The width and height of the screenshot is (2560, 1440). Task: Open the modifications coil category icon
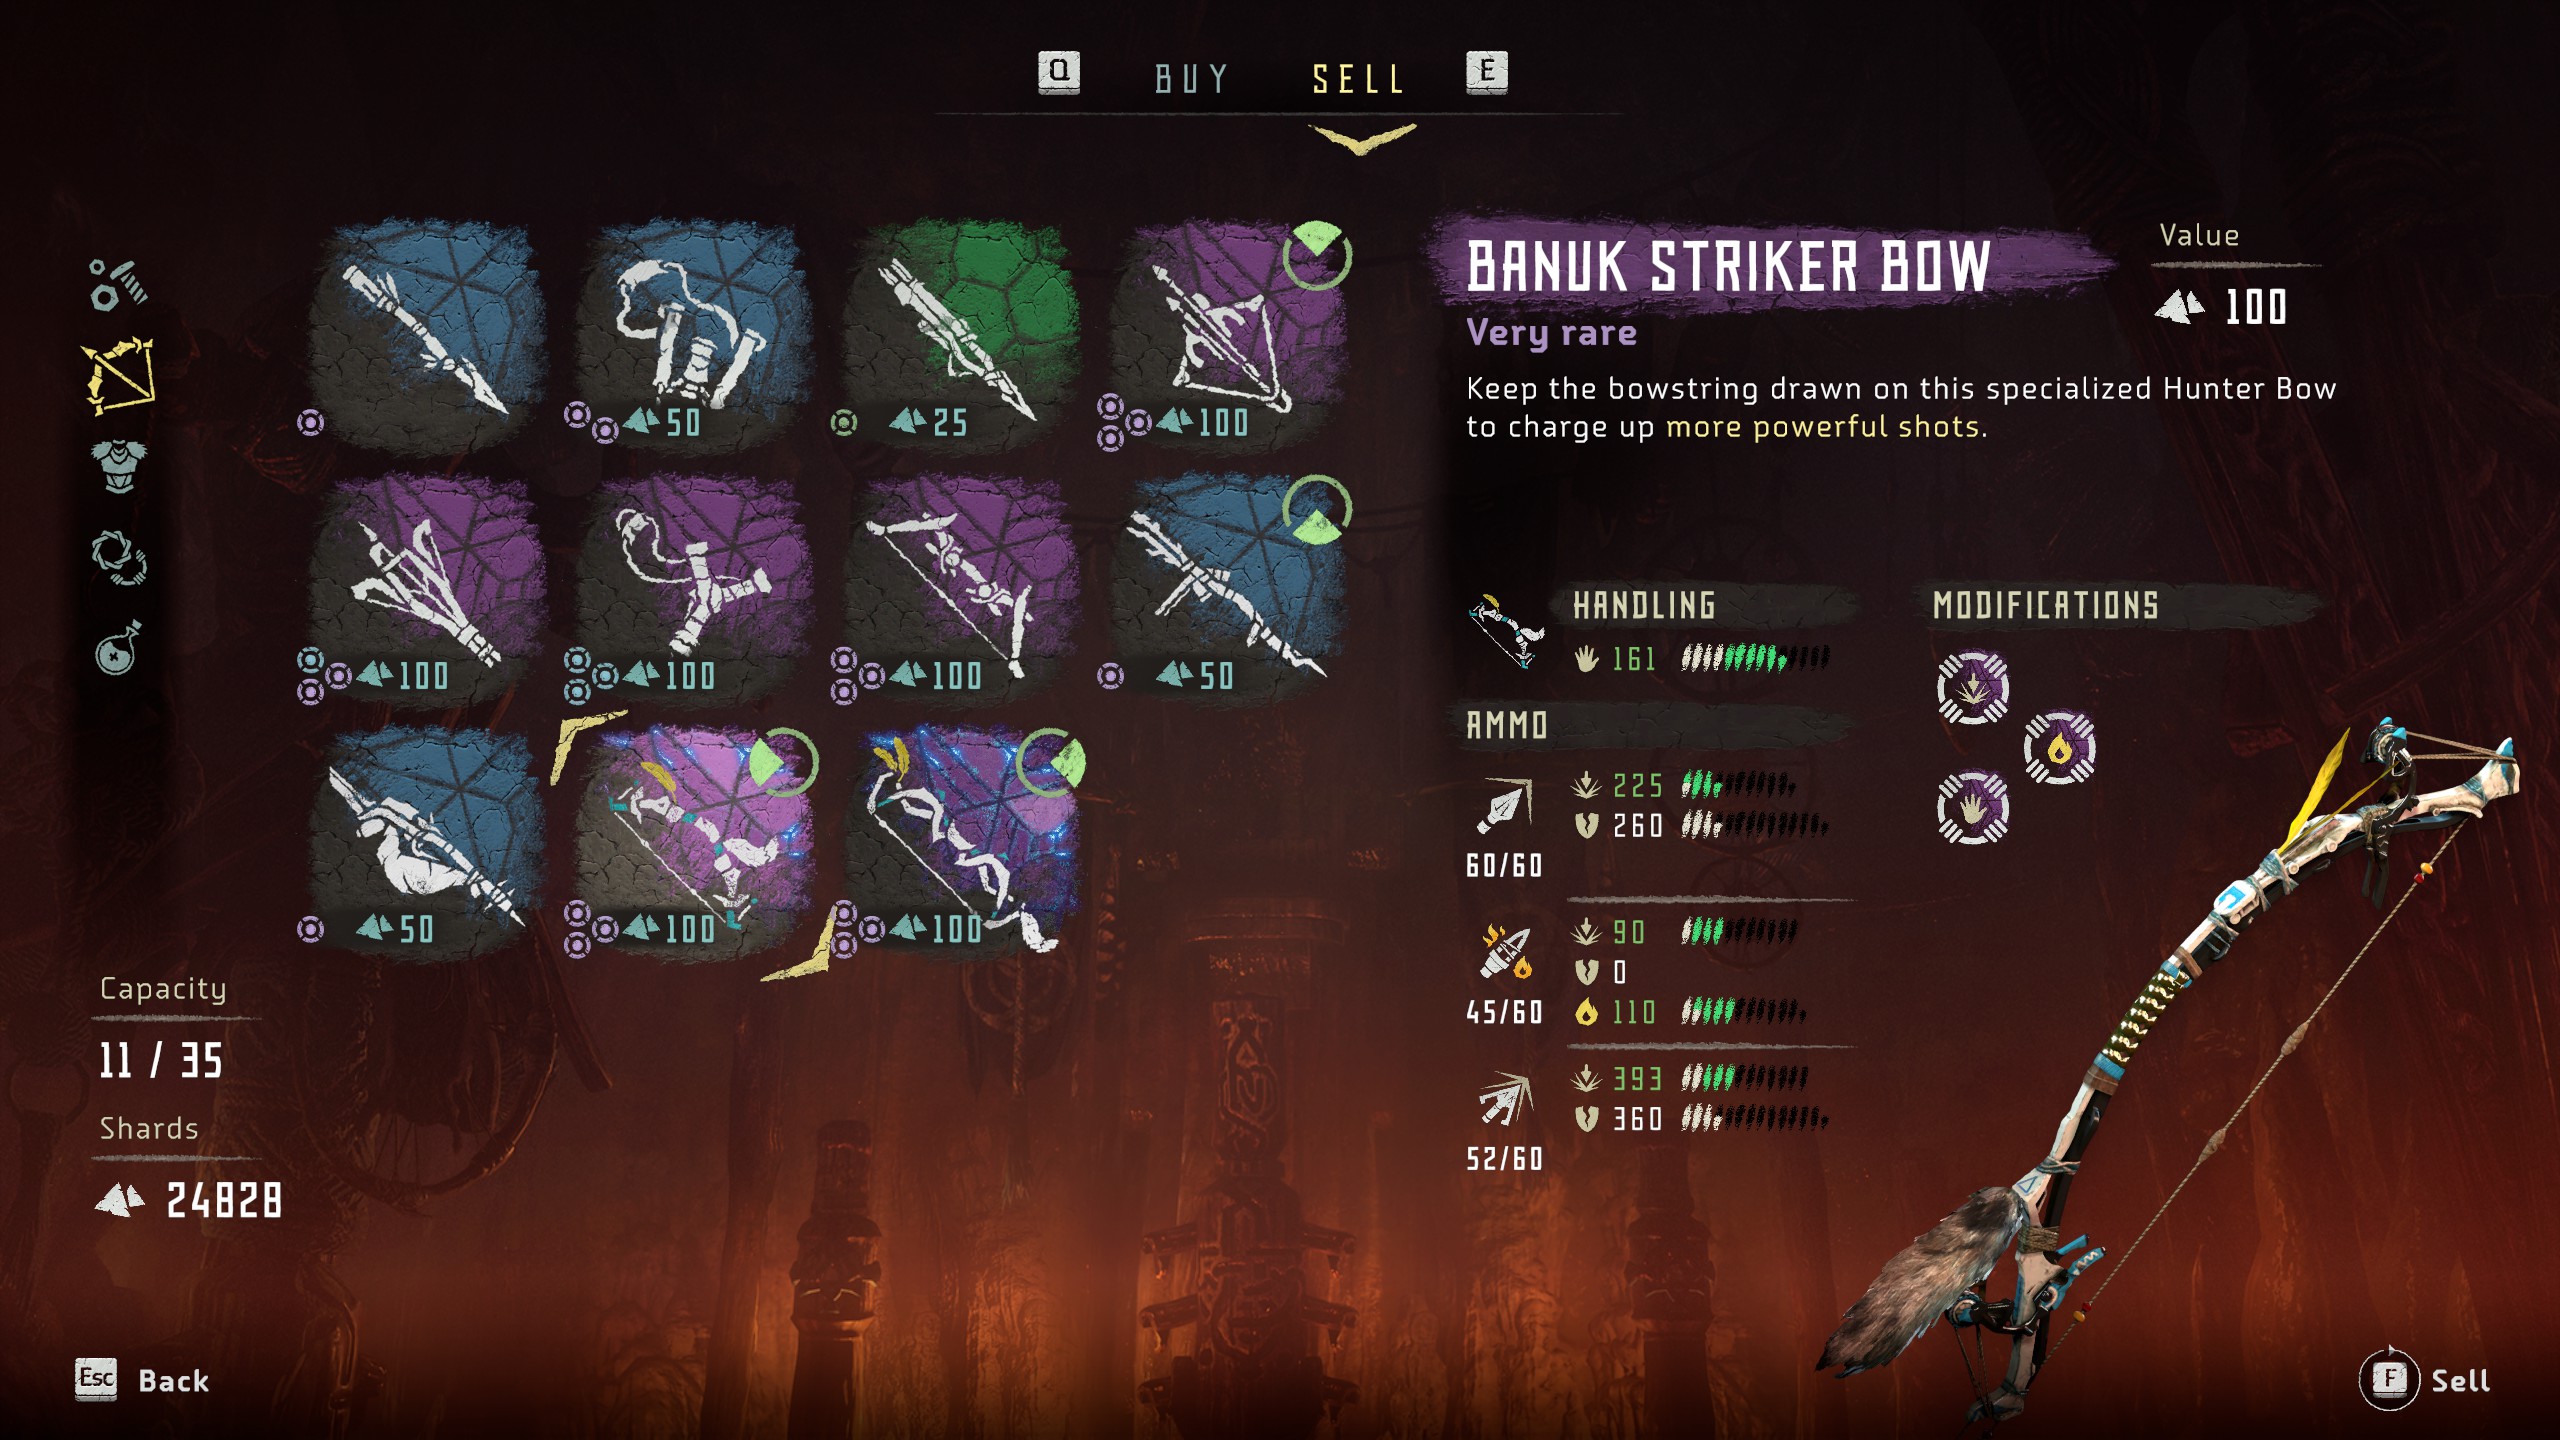click(119, 557)
